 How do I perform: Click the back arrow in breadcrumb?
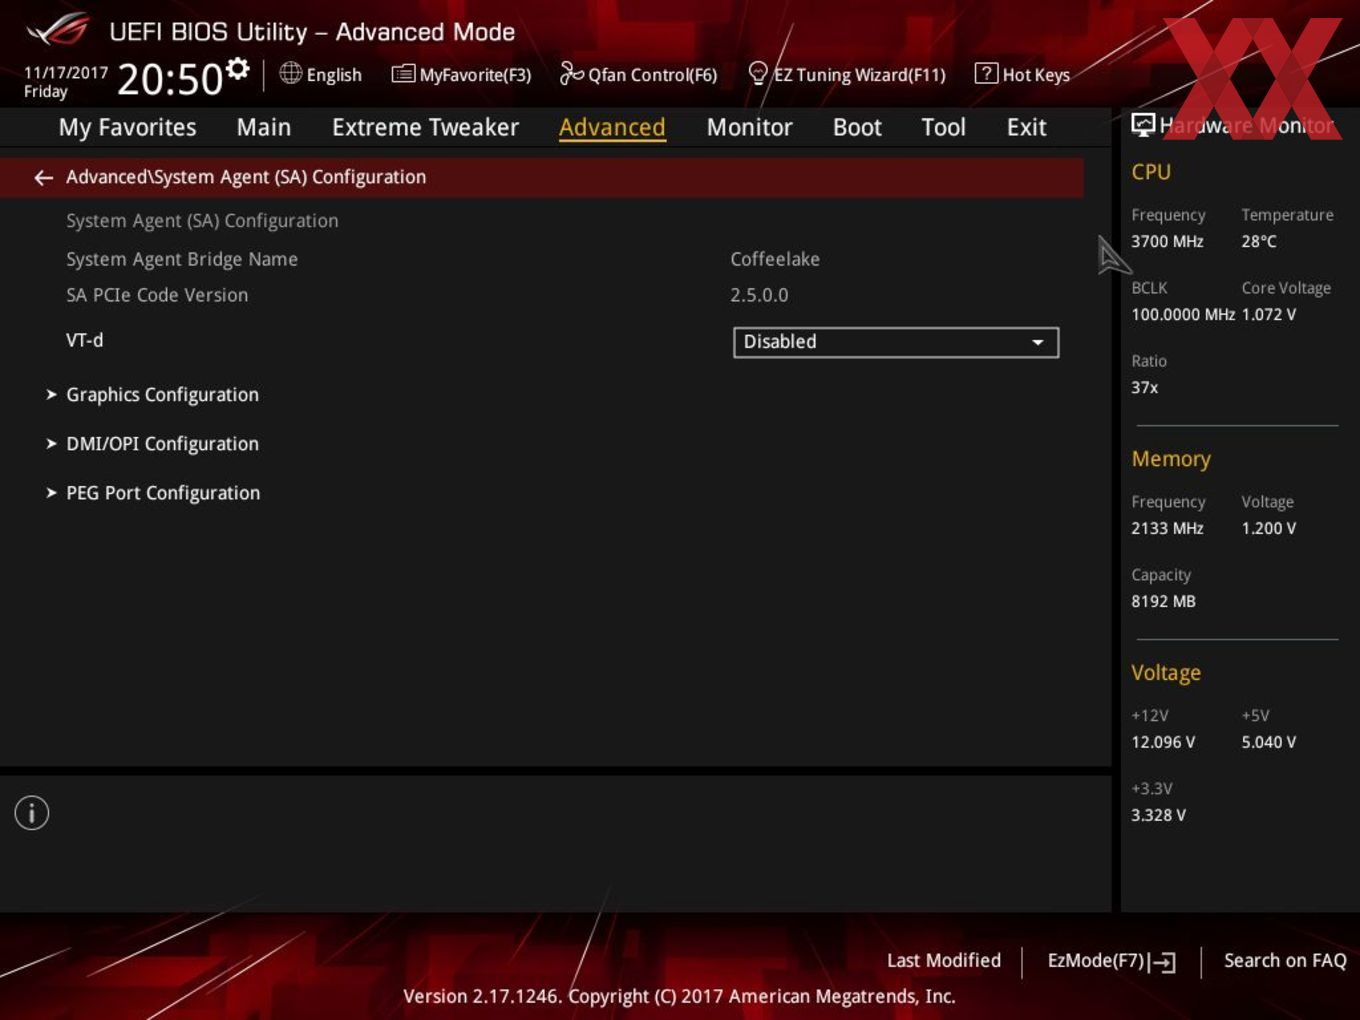43,177
